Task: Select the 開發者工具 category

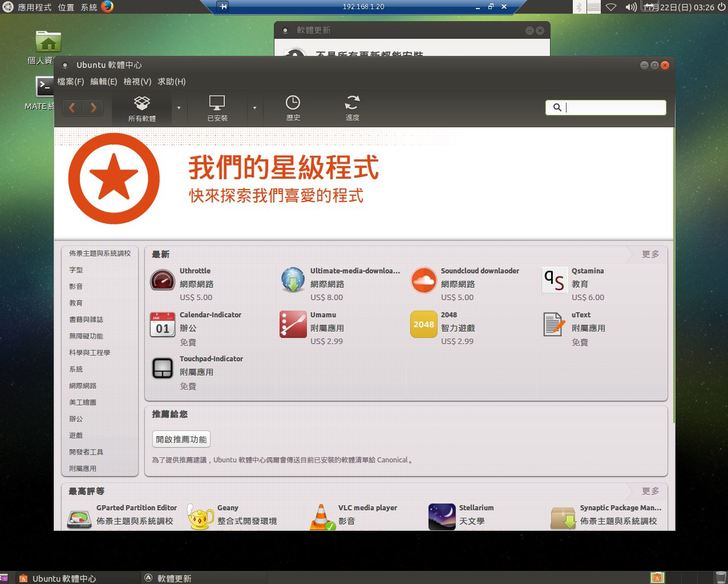Action: click(86, 452)
